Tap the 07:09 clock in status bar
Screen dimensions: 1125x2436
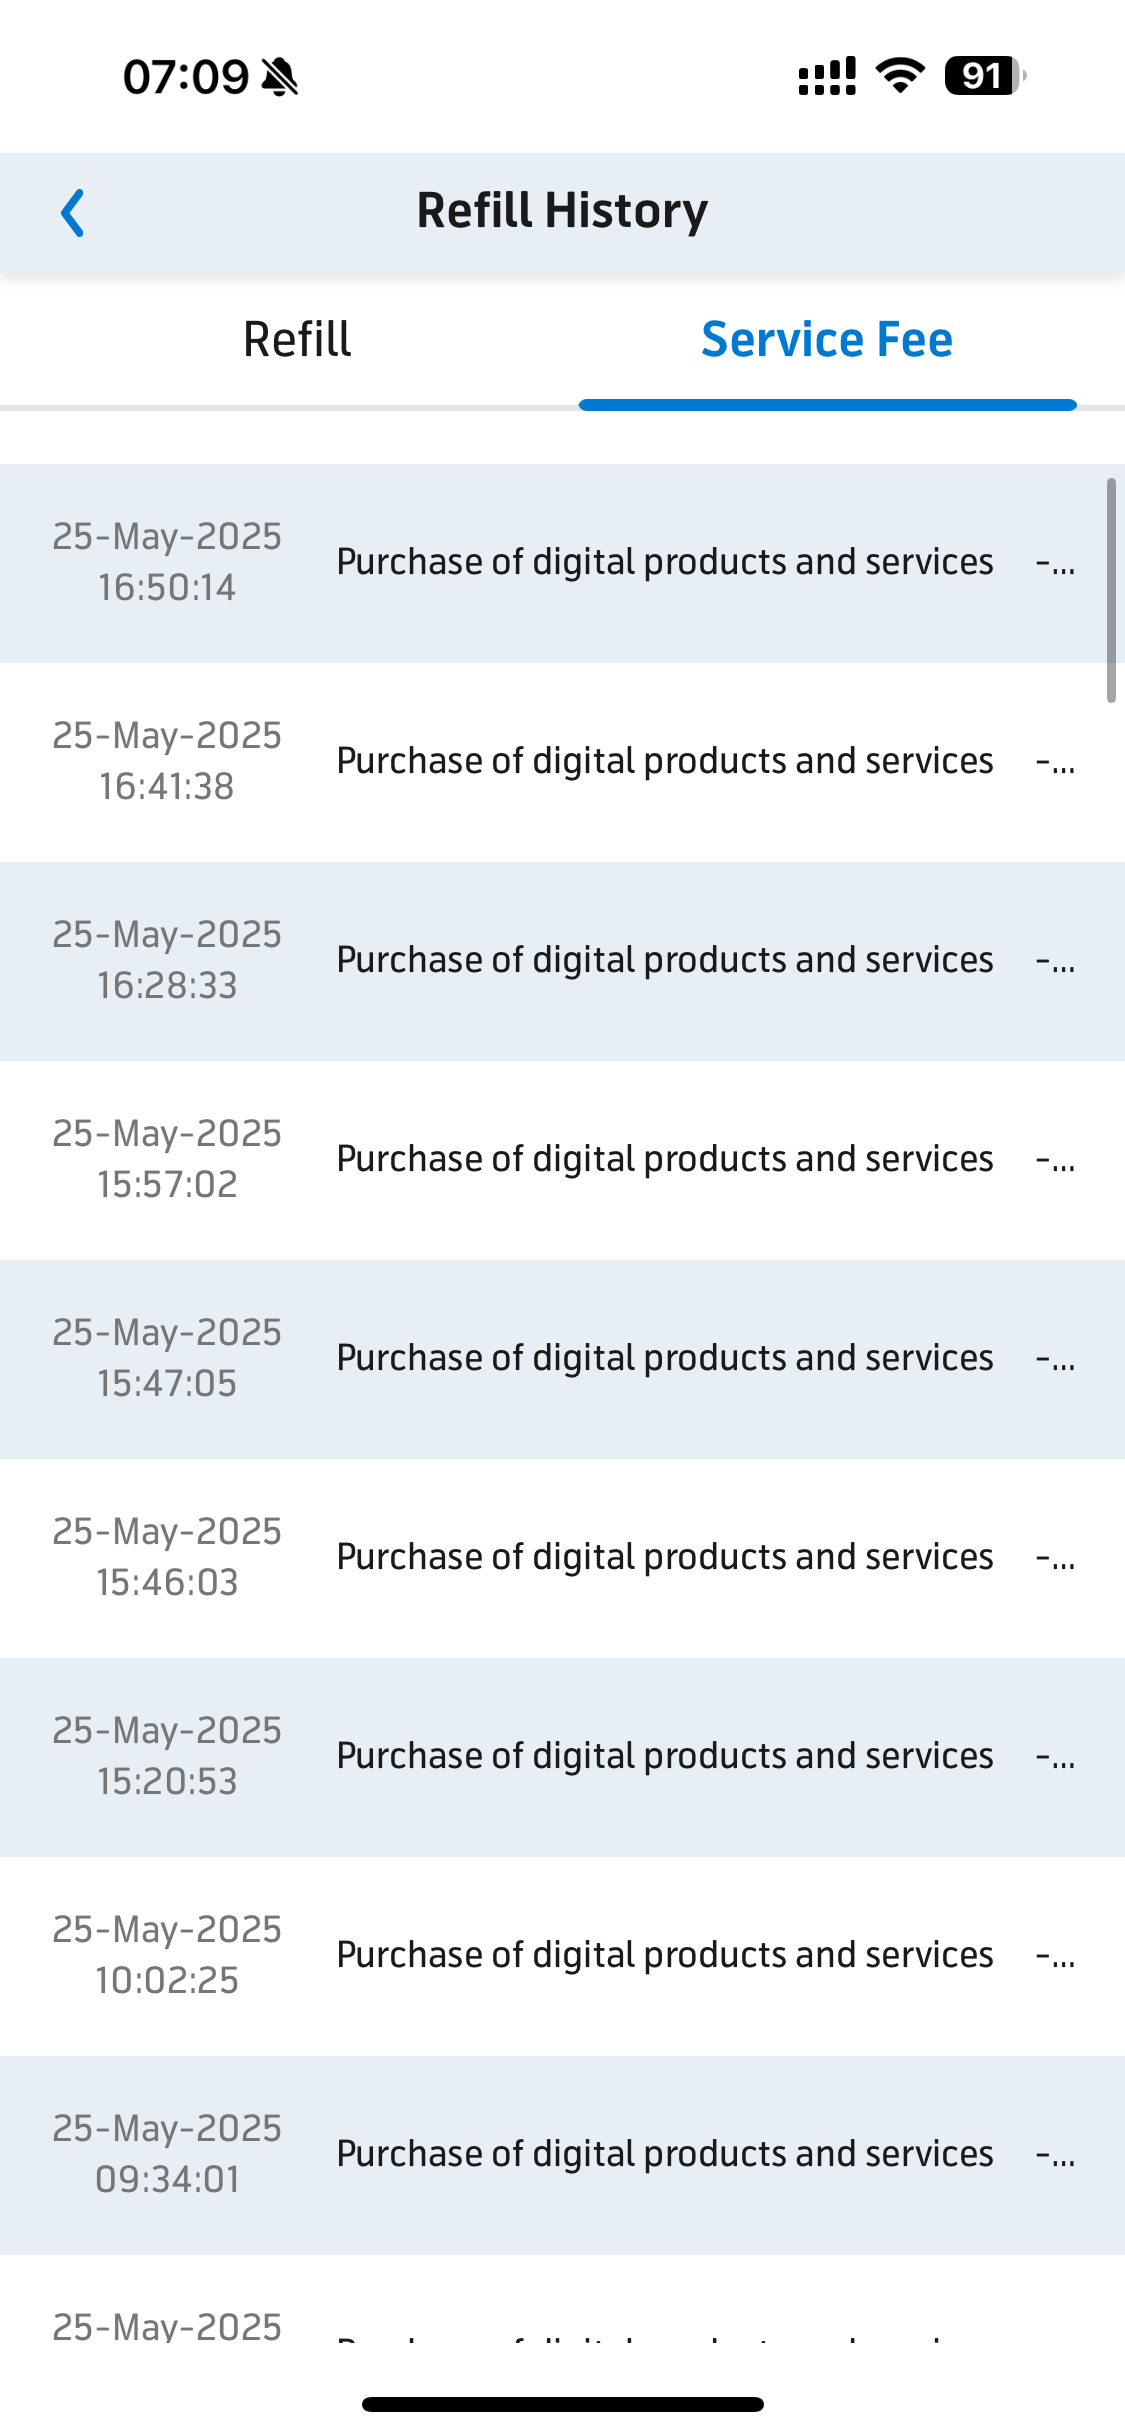coord(186,77)
